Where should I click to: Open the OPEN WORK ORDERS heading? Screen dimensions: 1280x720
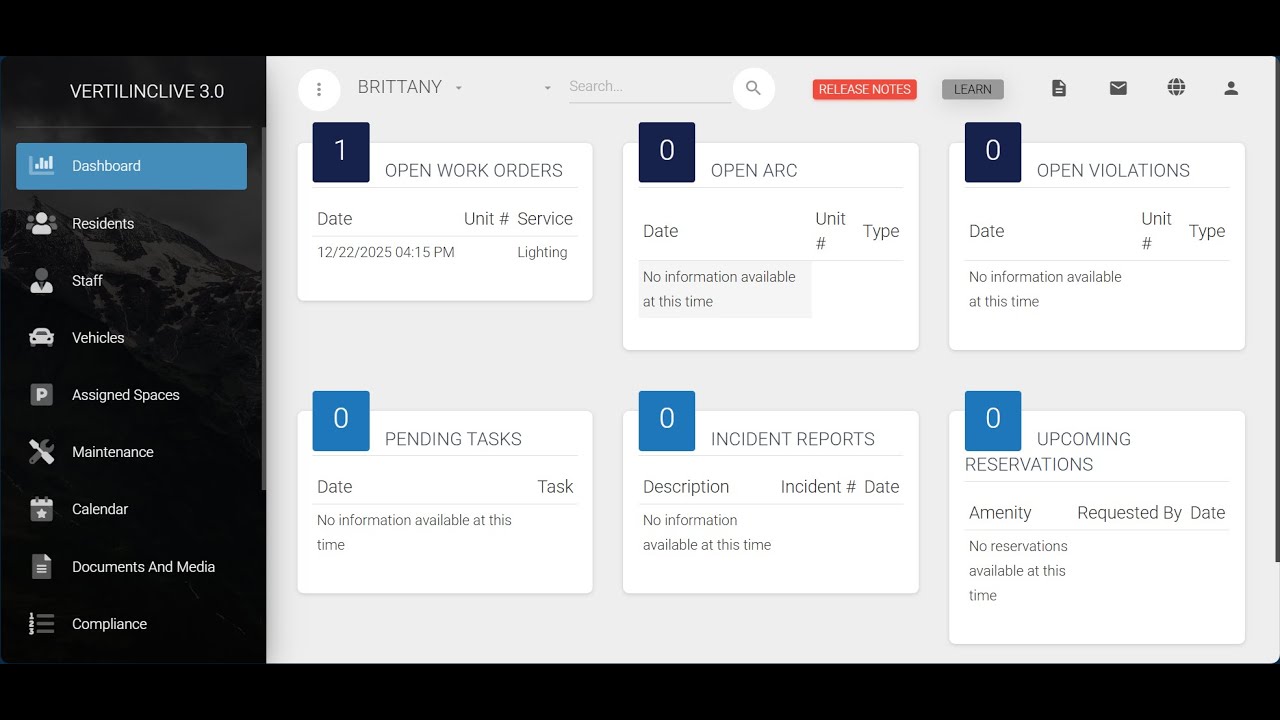point(474,170)
